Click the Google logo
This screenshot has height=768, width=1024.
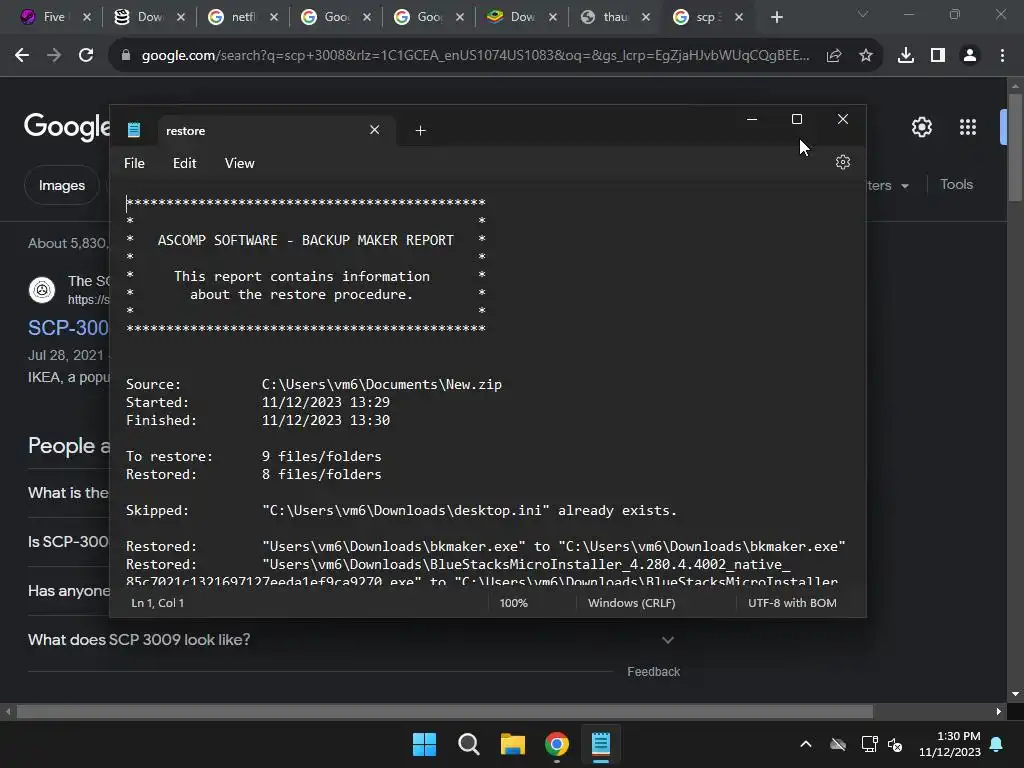click(67, 126)
